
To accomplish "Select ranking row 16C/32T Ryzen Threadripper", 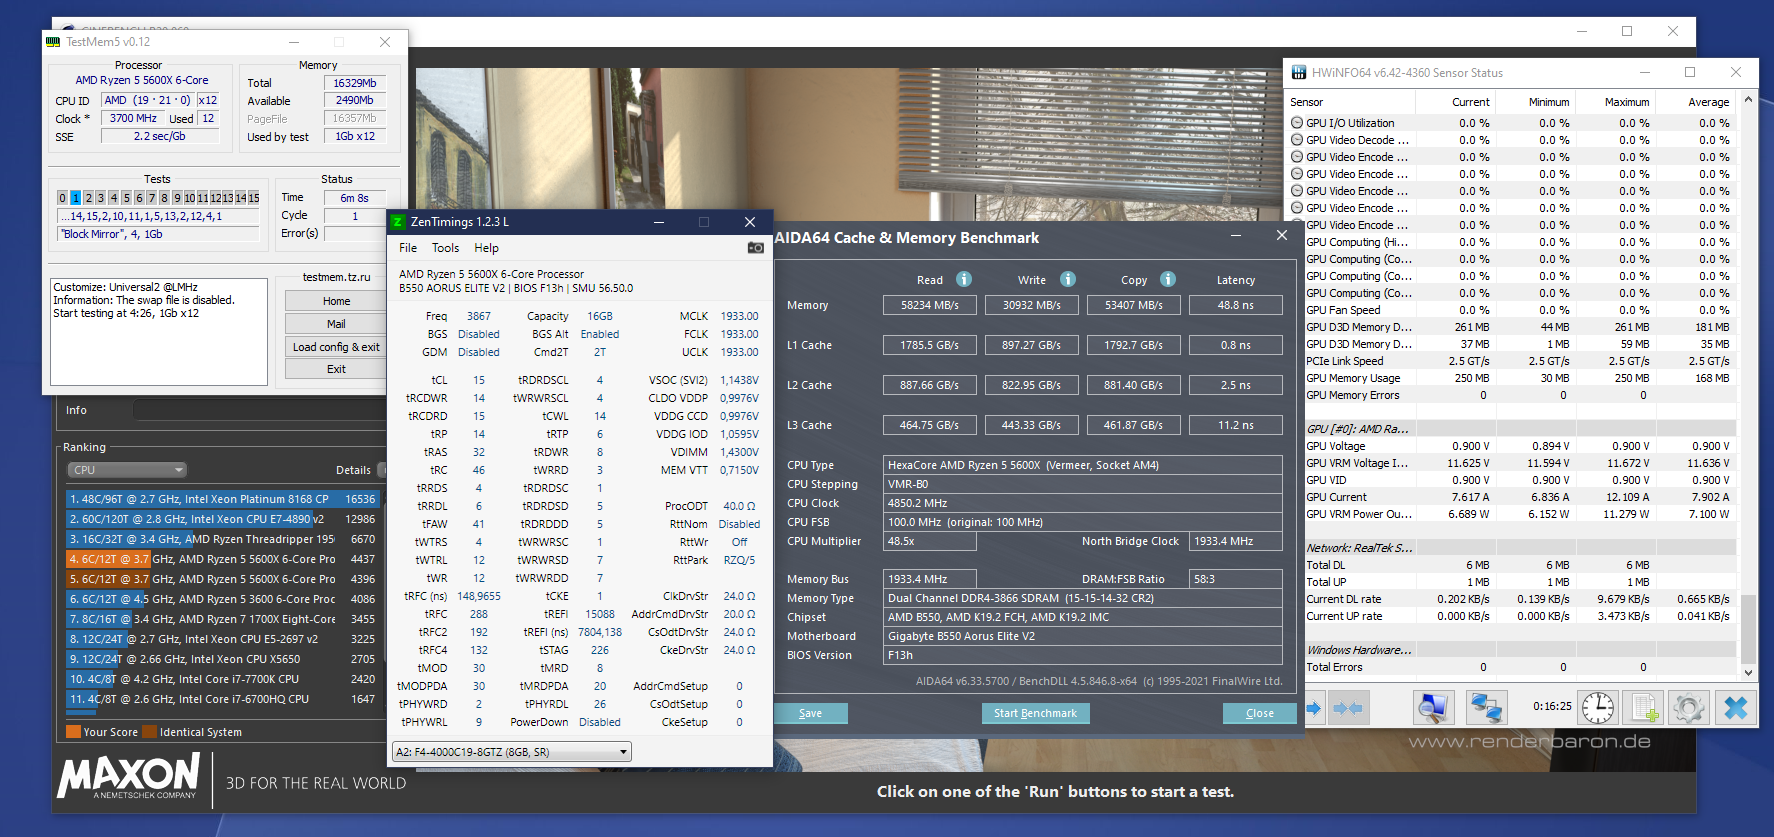I will 222,539.
